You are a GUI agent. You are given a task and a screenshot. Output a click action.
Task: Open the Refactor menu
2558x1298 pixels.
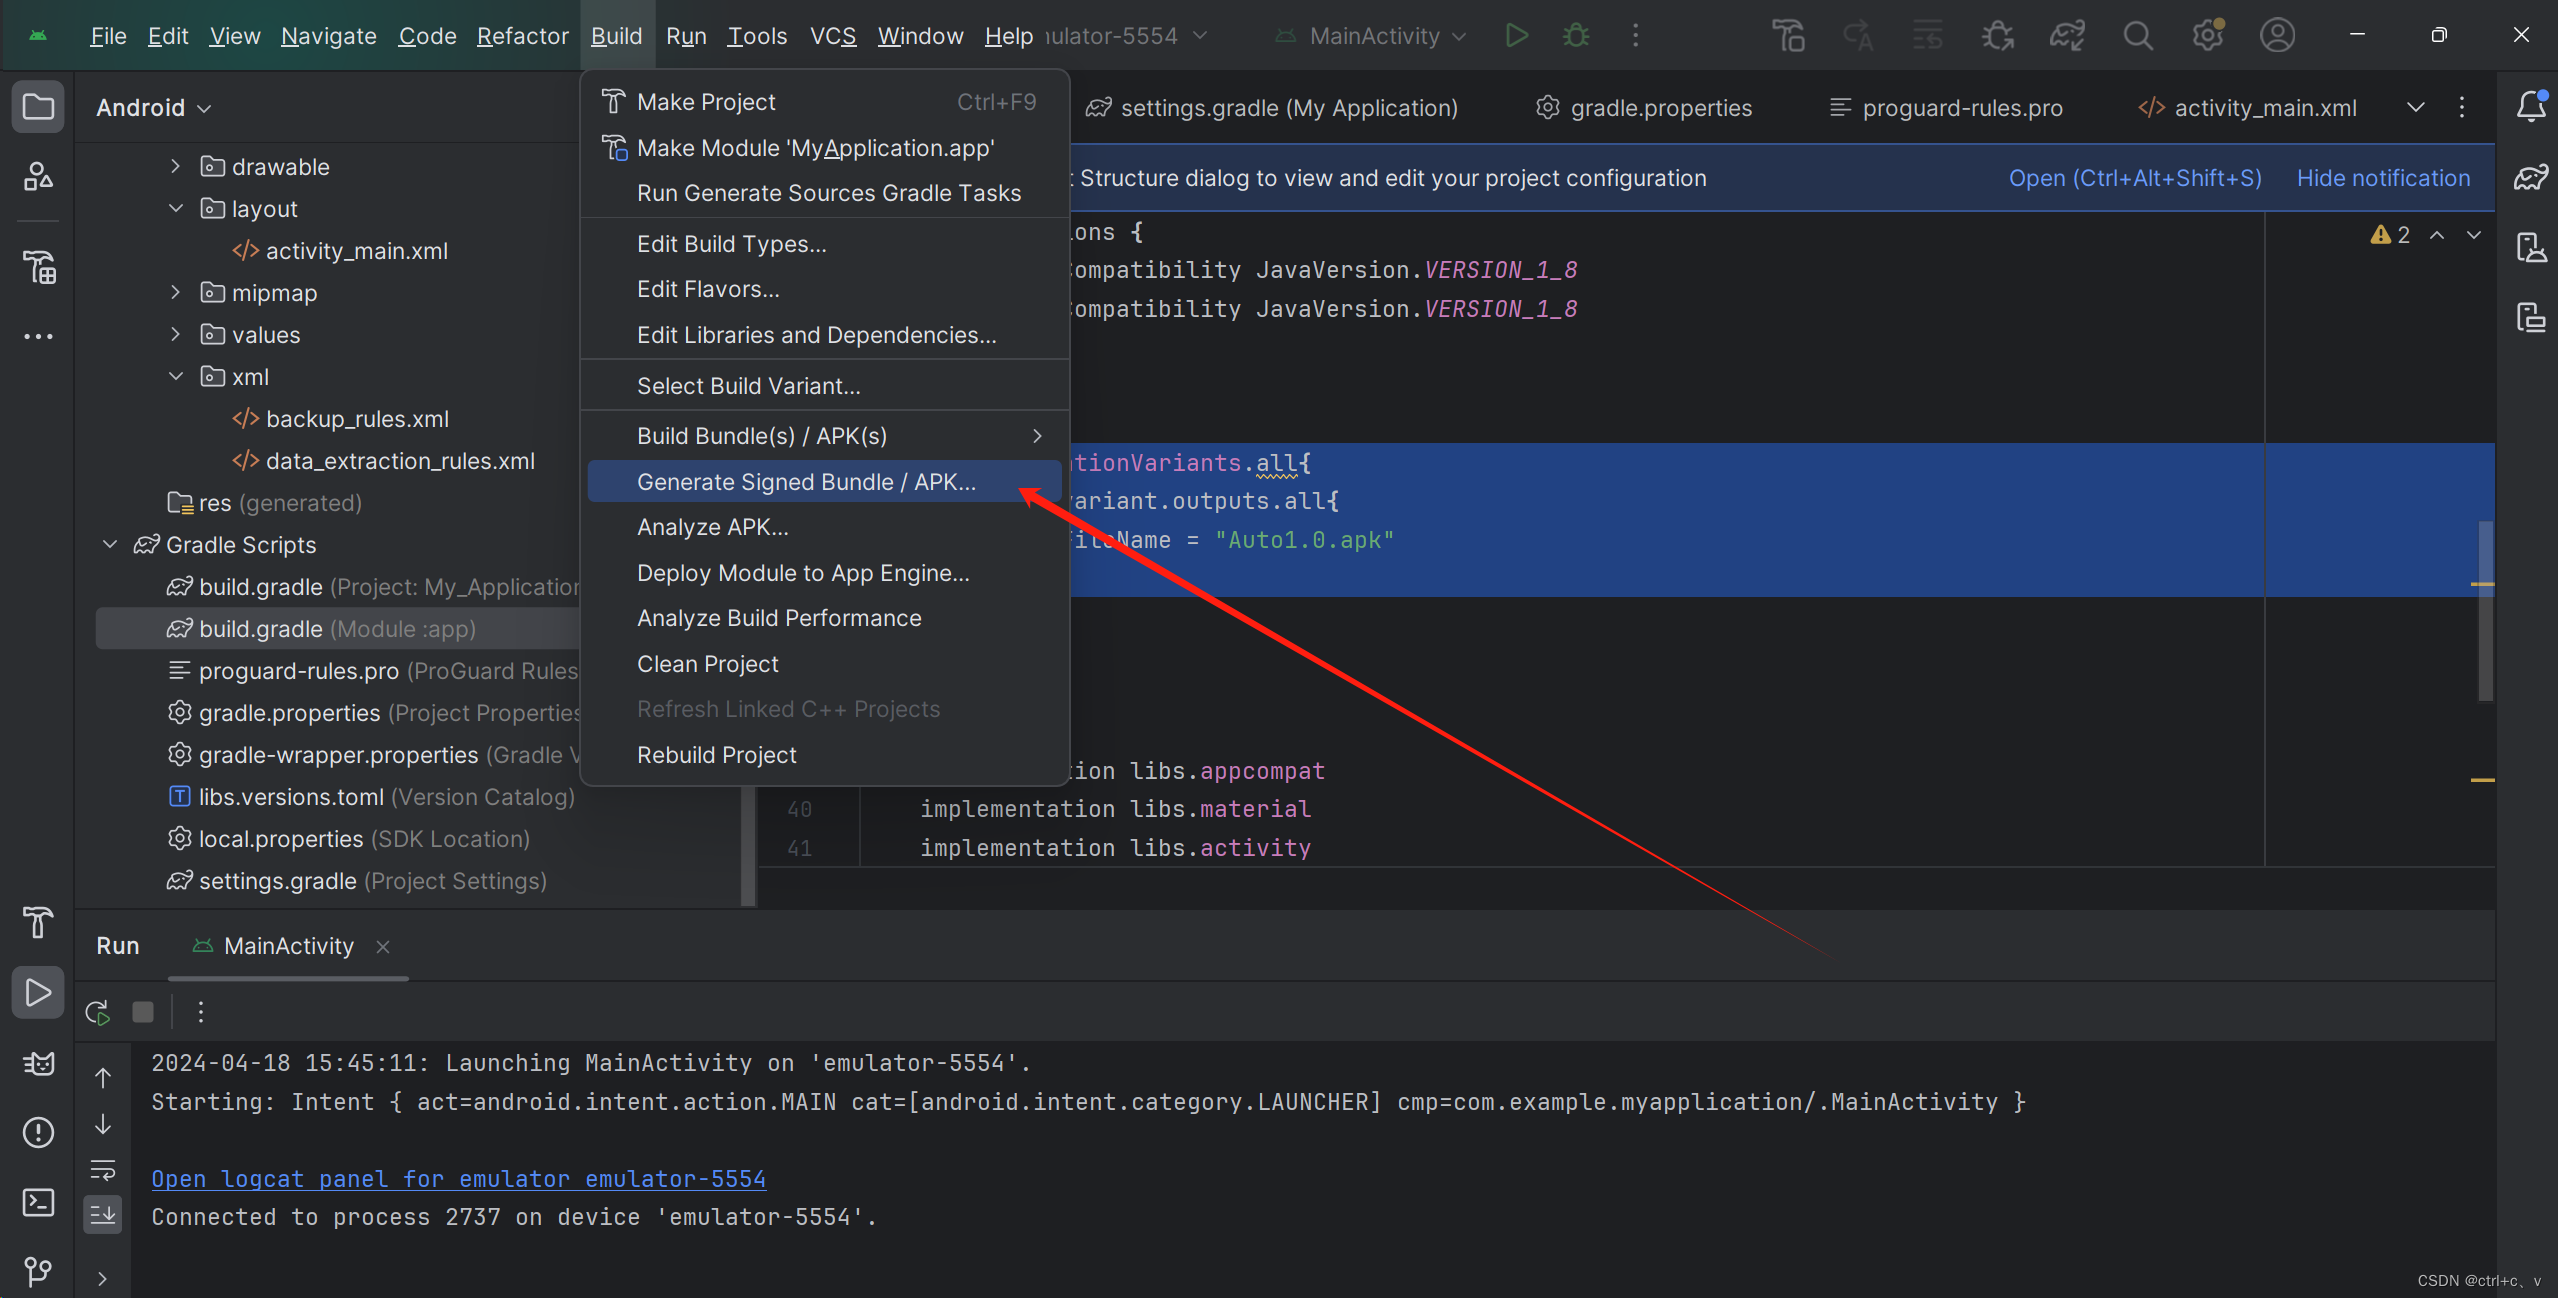click(x=522, y=36)
